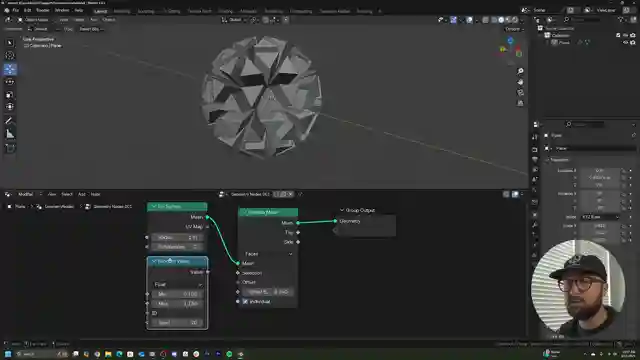Collapse the Ico Sphere node
The height and width of the screenshot is (360, 640).
[x=154, y=207]
